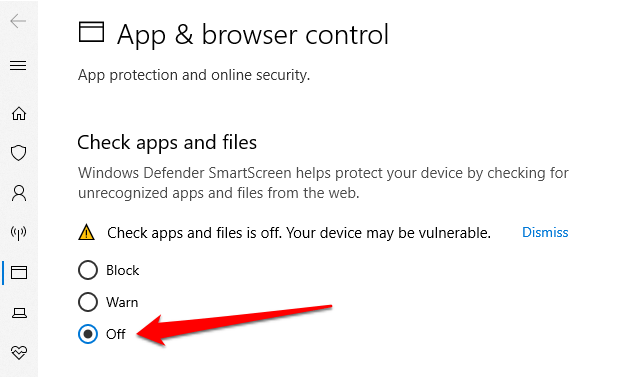Go back using the back arrow

click(18, 21)
